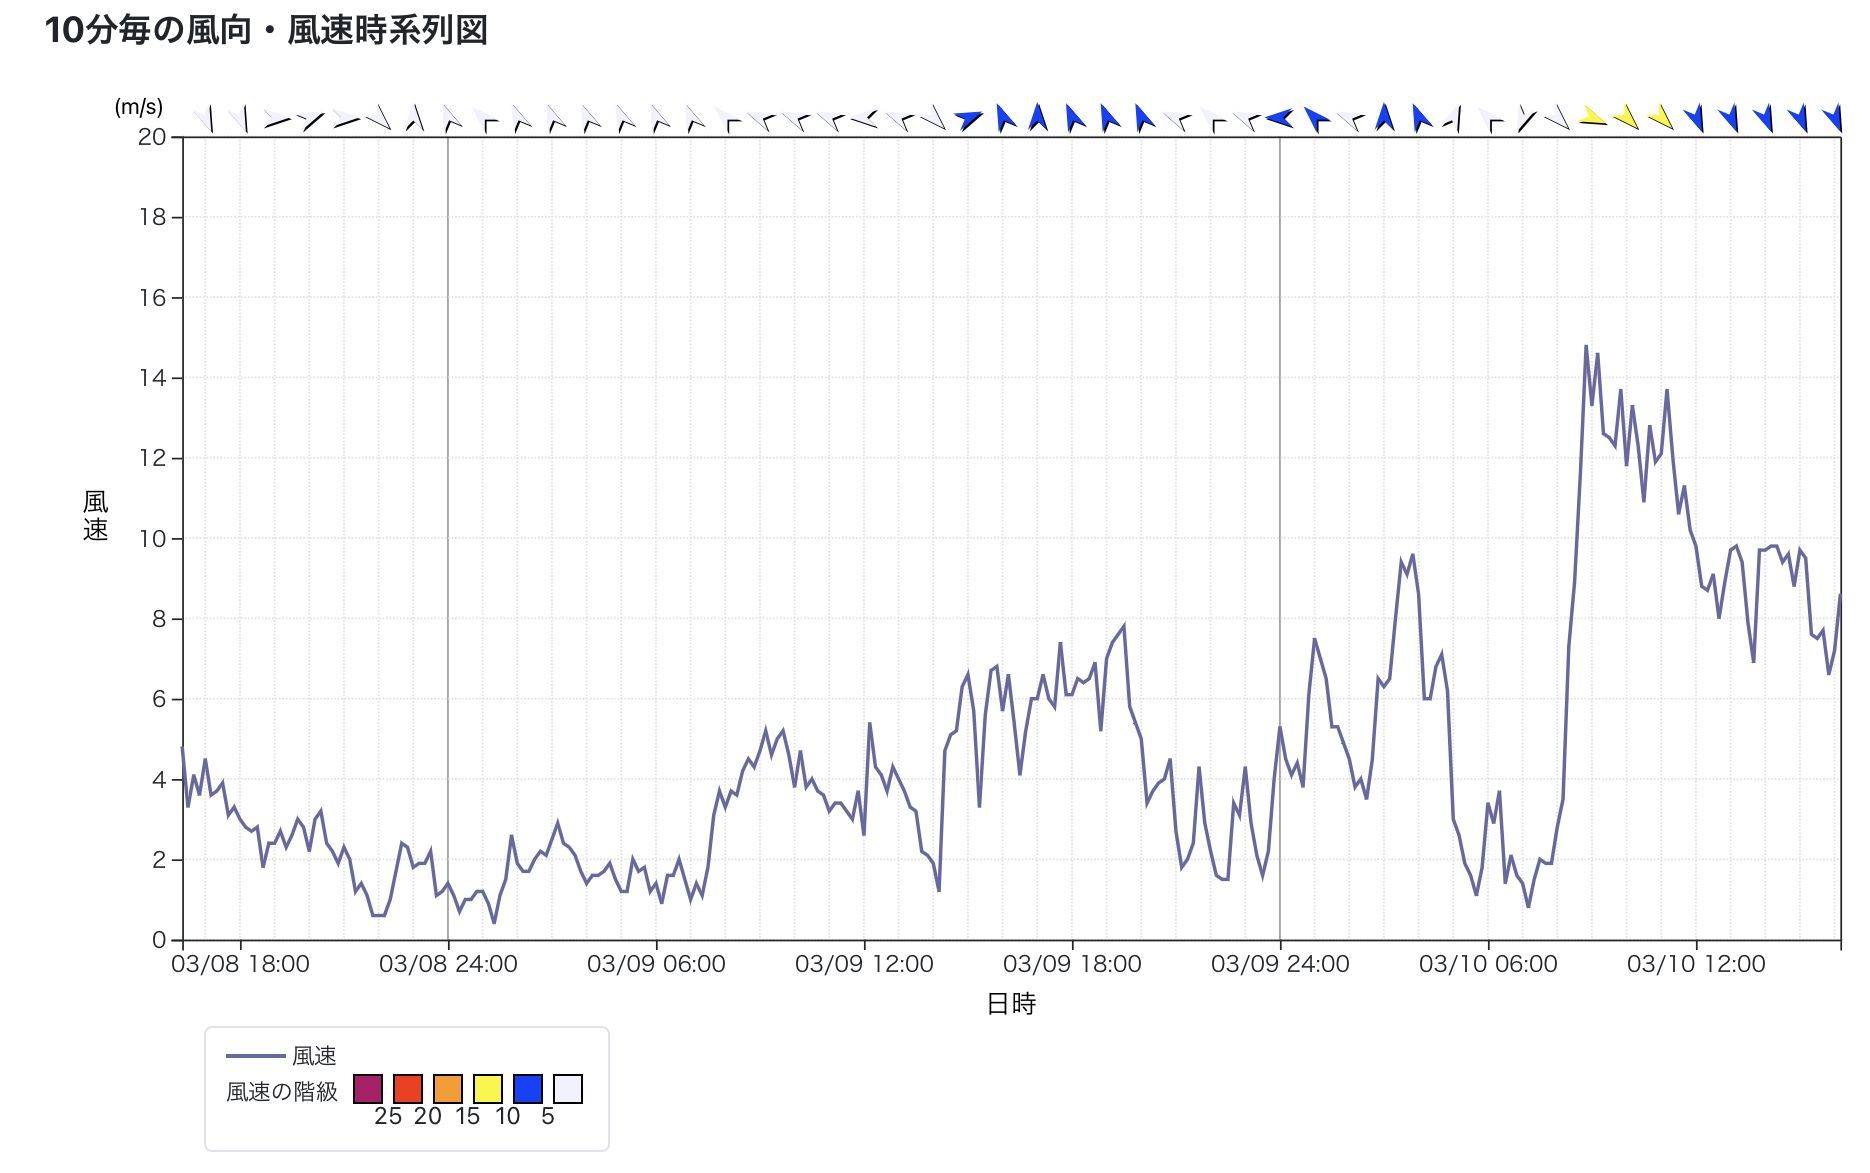
Task: Click the vertical 風速 y-axis title
Action: coord(95,516)
